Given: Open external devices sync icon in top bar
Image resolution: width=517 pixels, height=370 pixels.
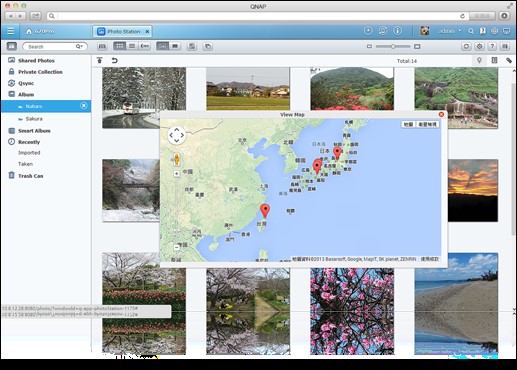Looking at the screenshot, I should 383,31.
